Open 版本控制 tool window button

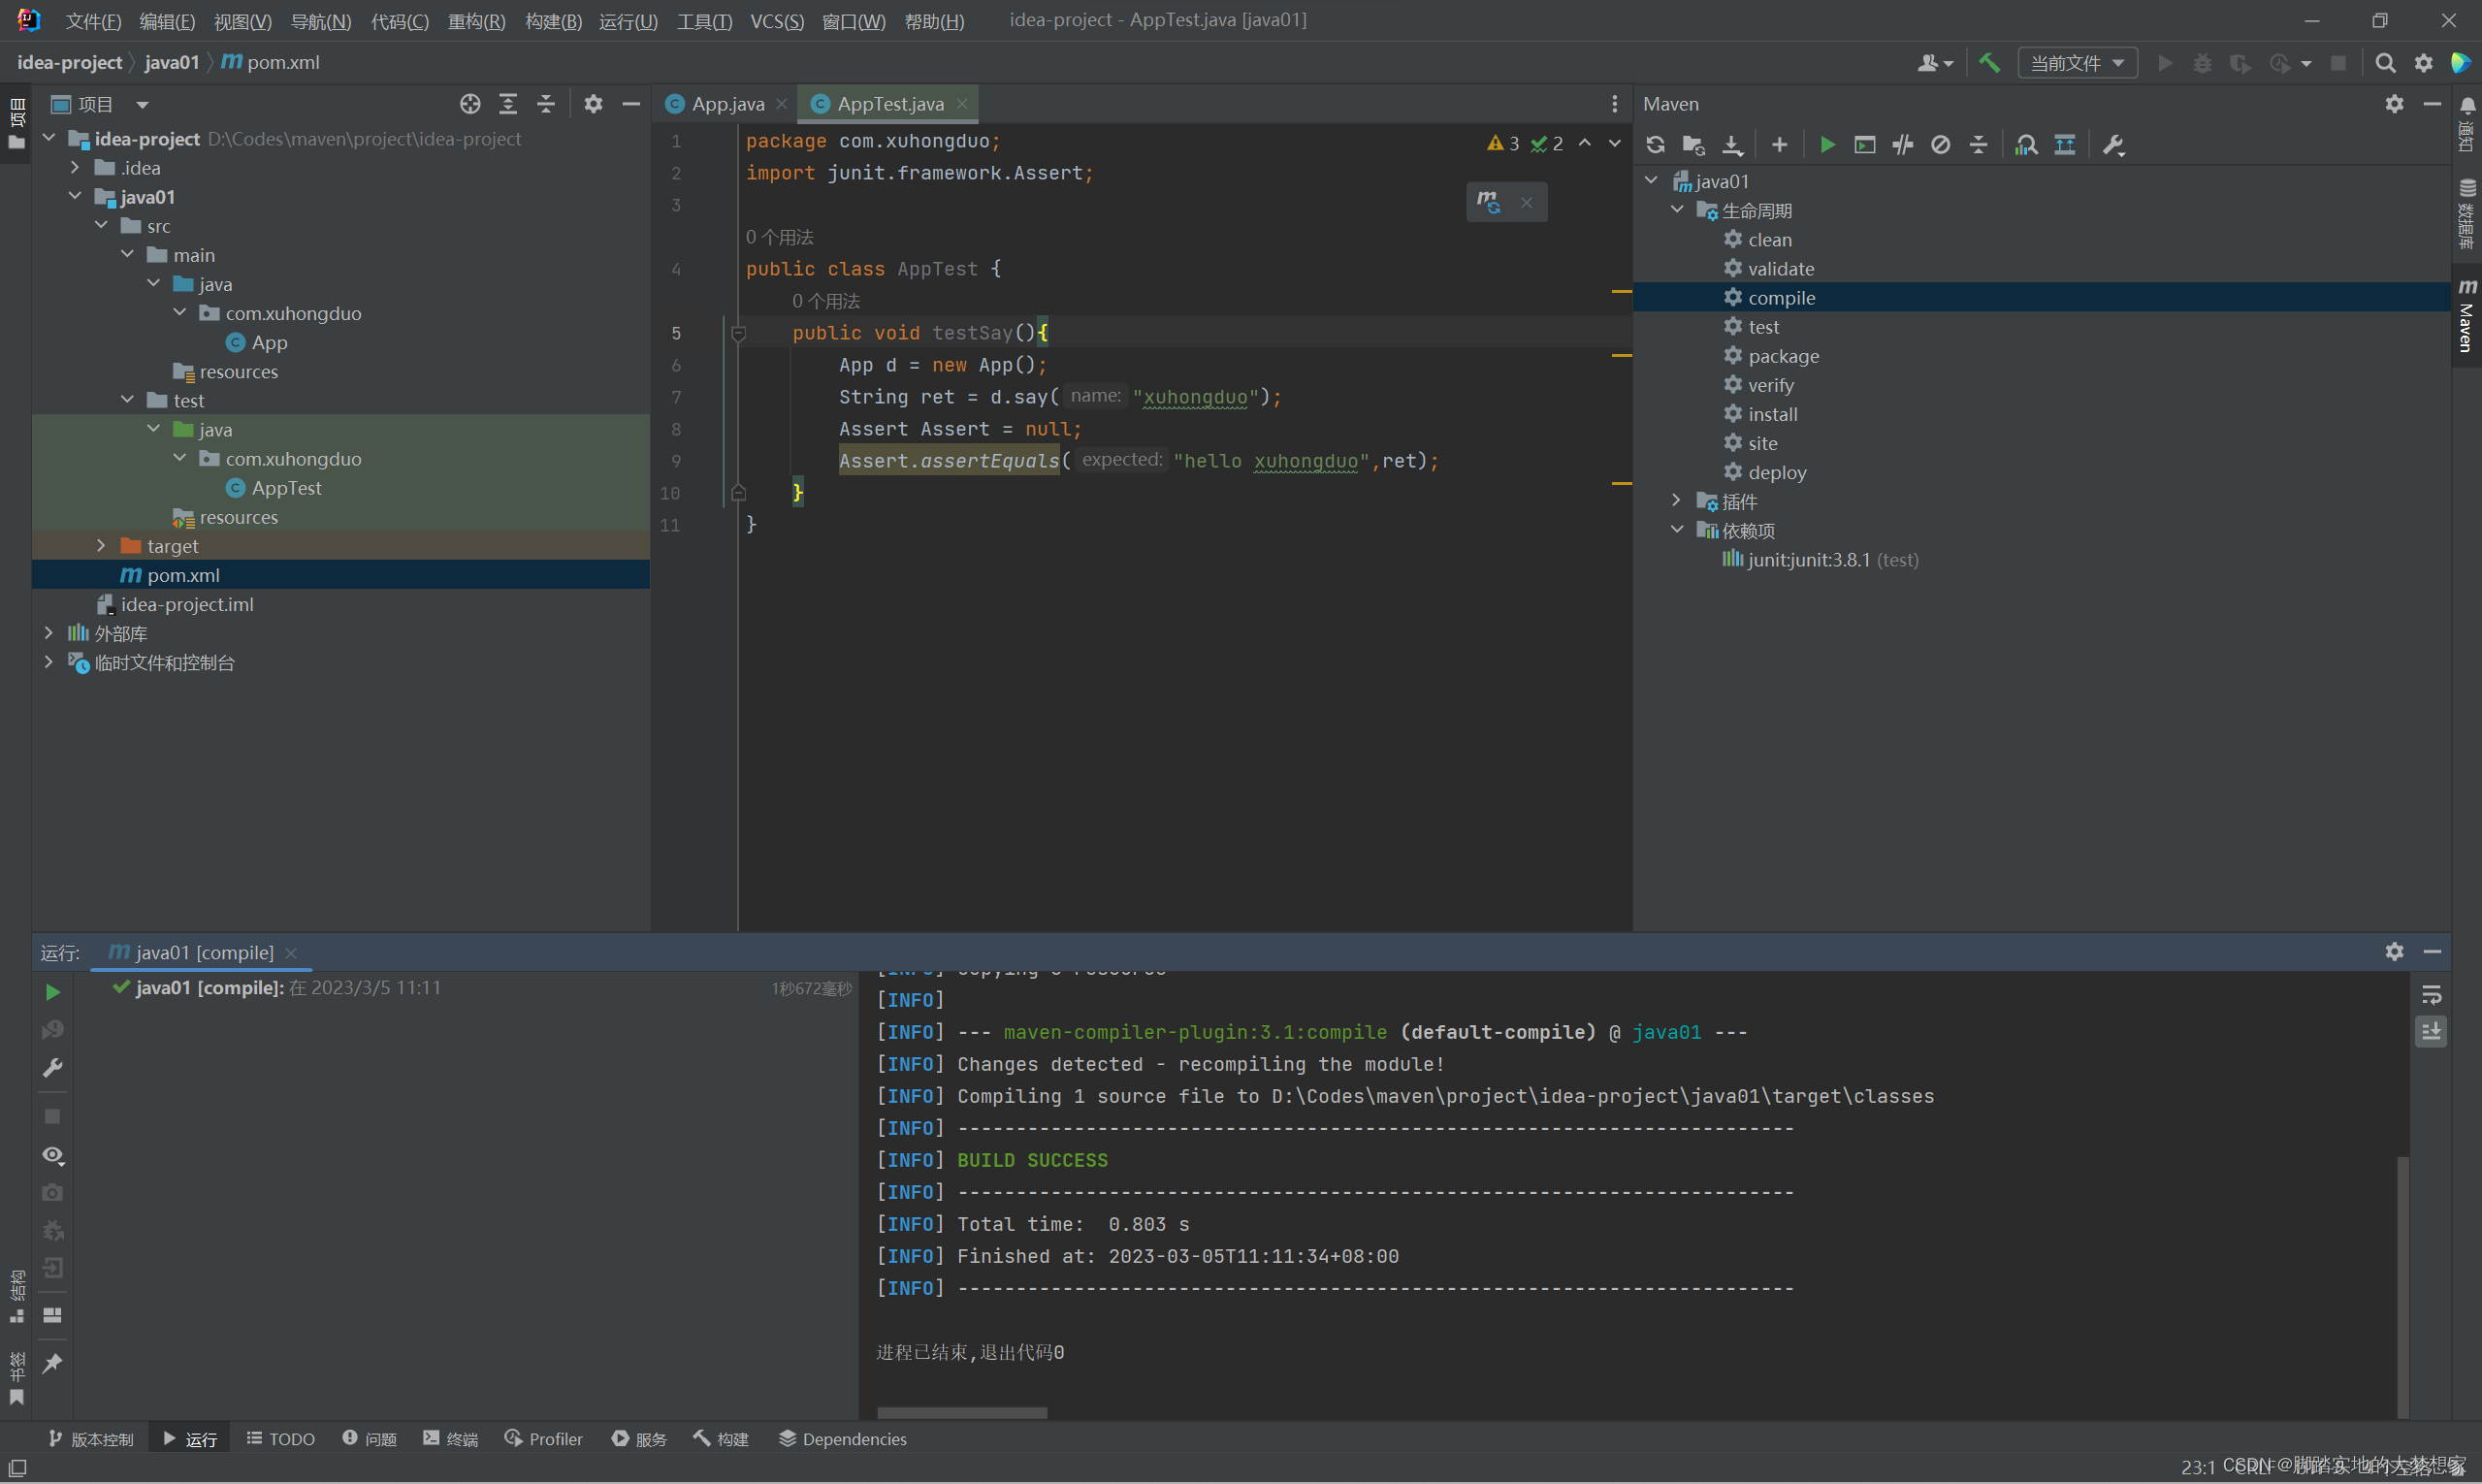(x=91, y=1439)
